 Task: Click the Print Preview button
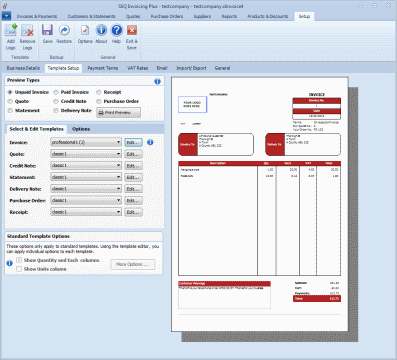pos(118,113)
